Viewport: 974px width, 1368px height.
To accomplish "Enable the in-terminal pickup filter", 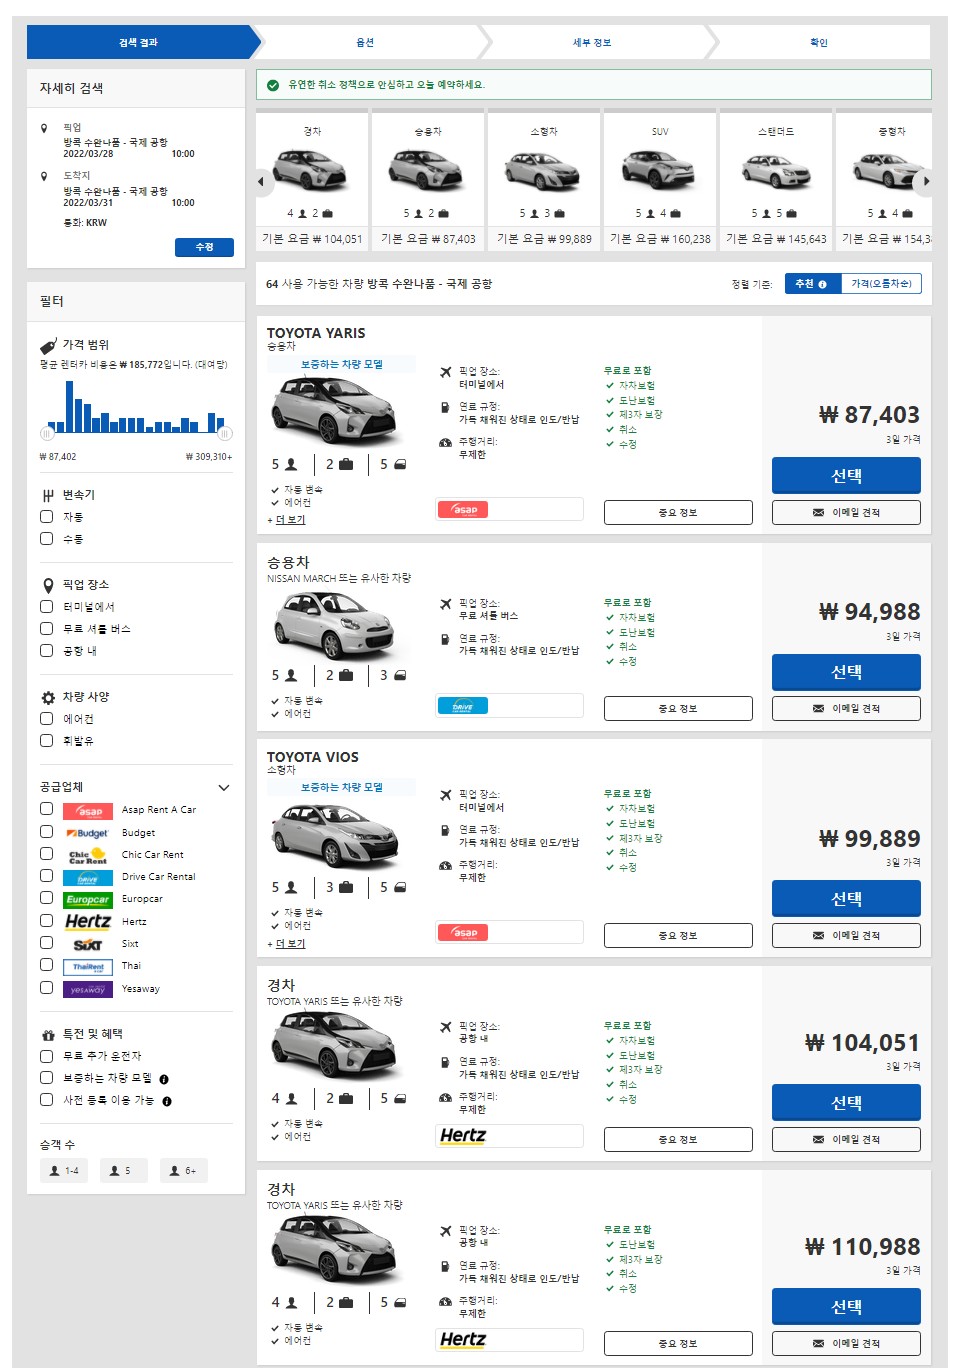I will pyautogui.click(x=46, y=607).
